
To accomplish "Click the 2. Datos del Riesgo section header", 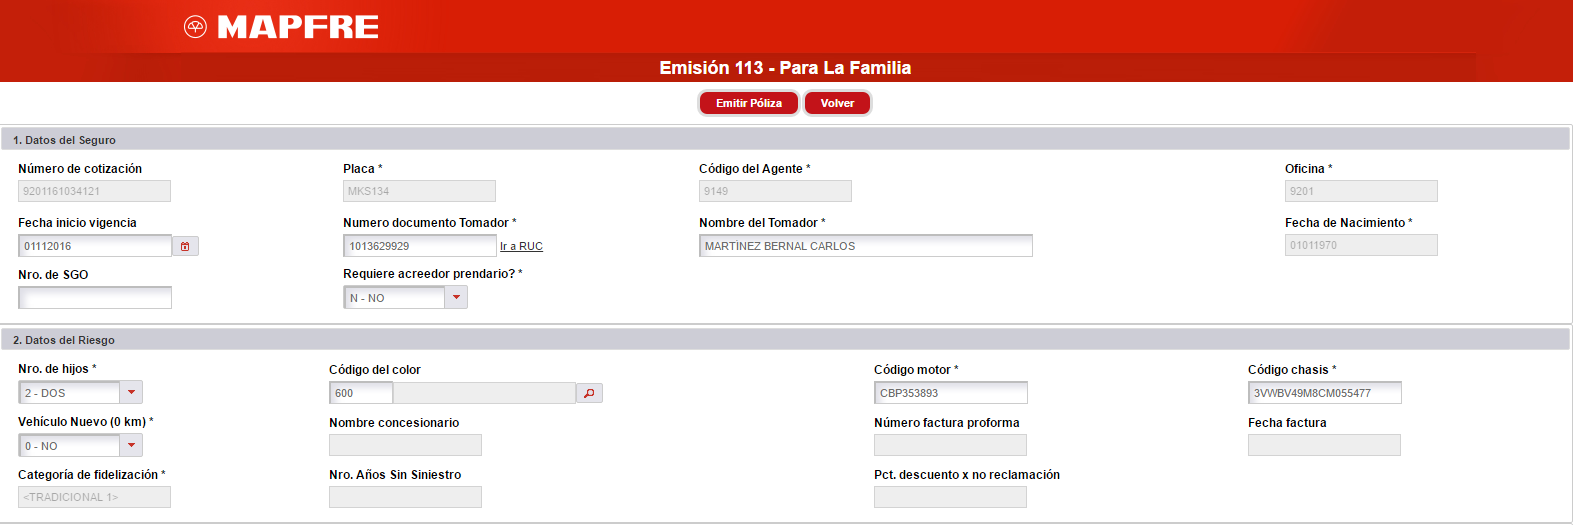I will click(x=785, y=340).
